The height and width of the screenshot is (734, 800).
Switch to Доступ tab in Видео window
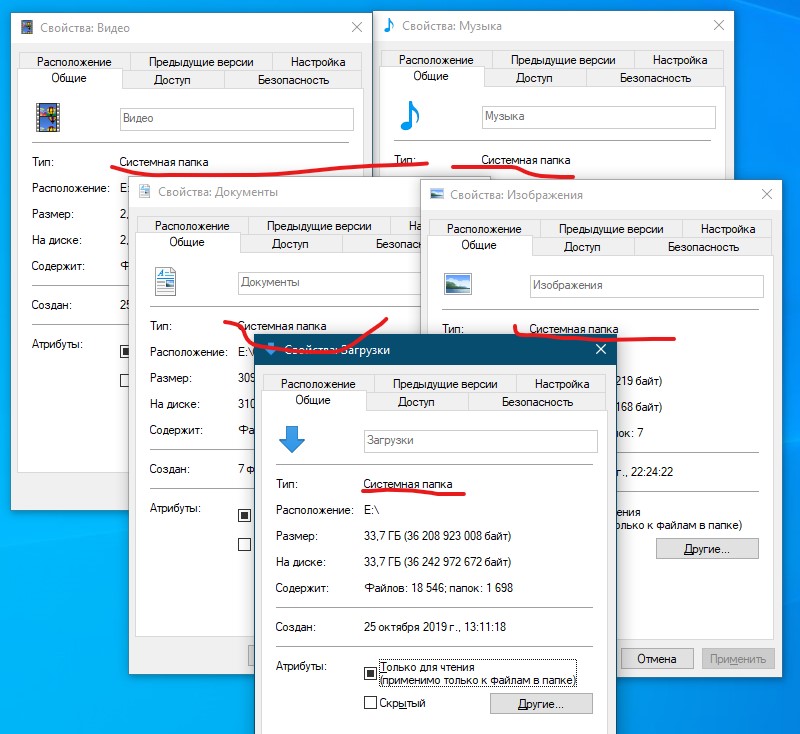coord(172,80)
